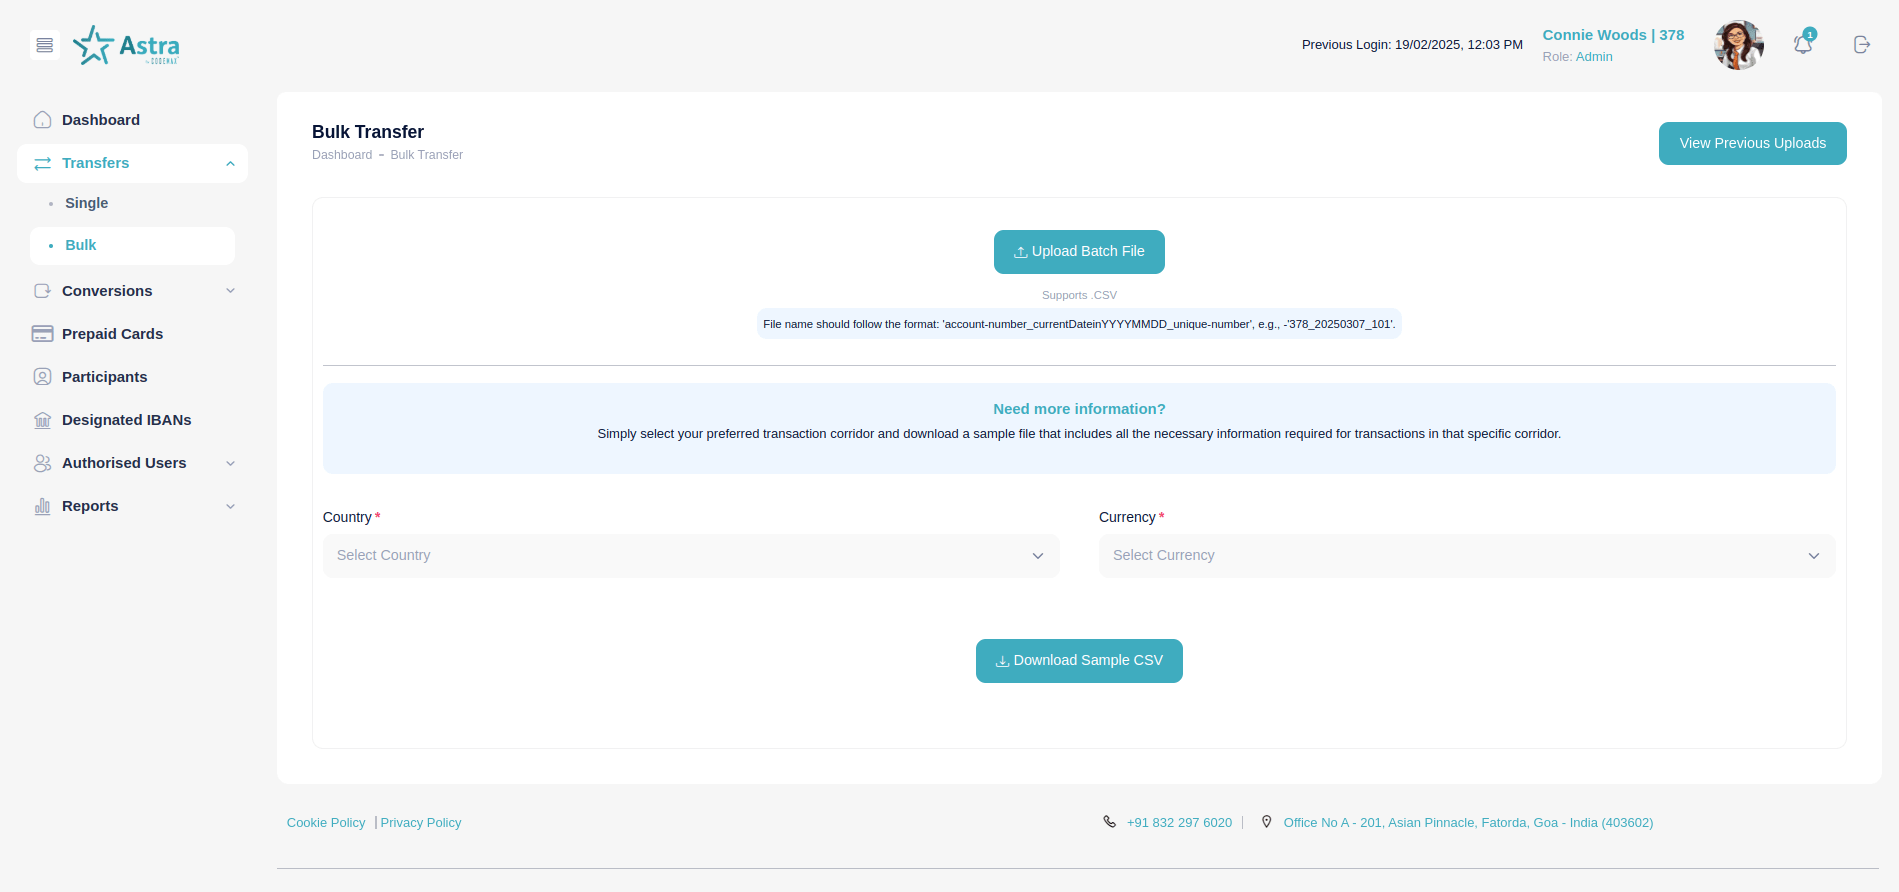Click the Dashboard home icon

point(42,120)
